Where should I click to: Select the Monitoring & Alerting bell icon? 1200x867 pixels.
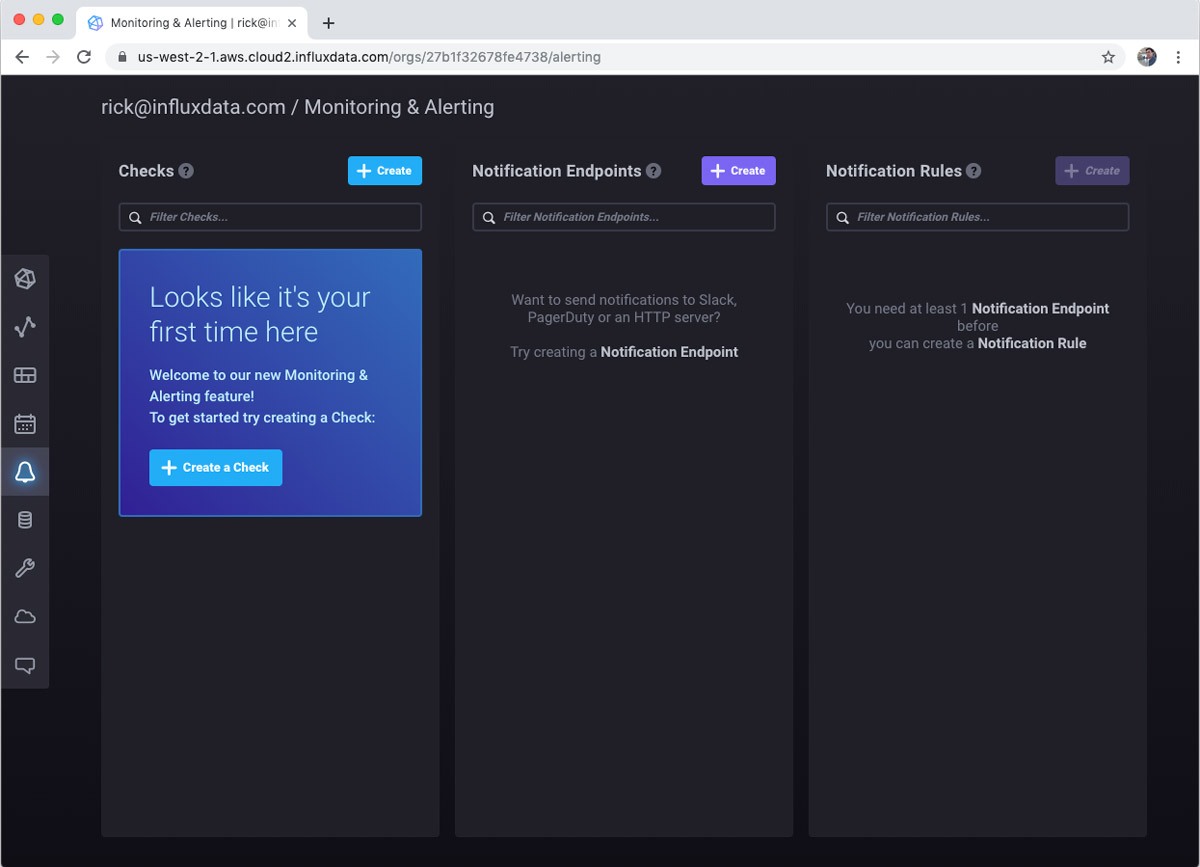click(25, 471)
